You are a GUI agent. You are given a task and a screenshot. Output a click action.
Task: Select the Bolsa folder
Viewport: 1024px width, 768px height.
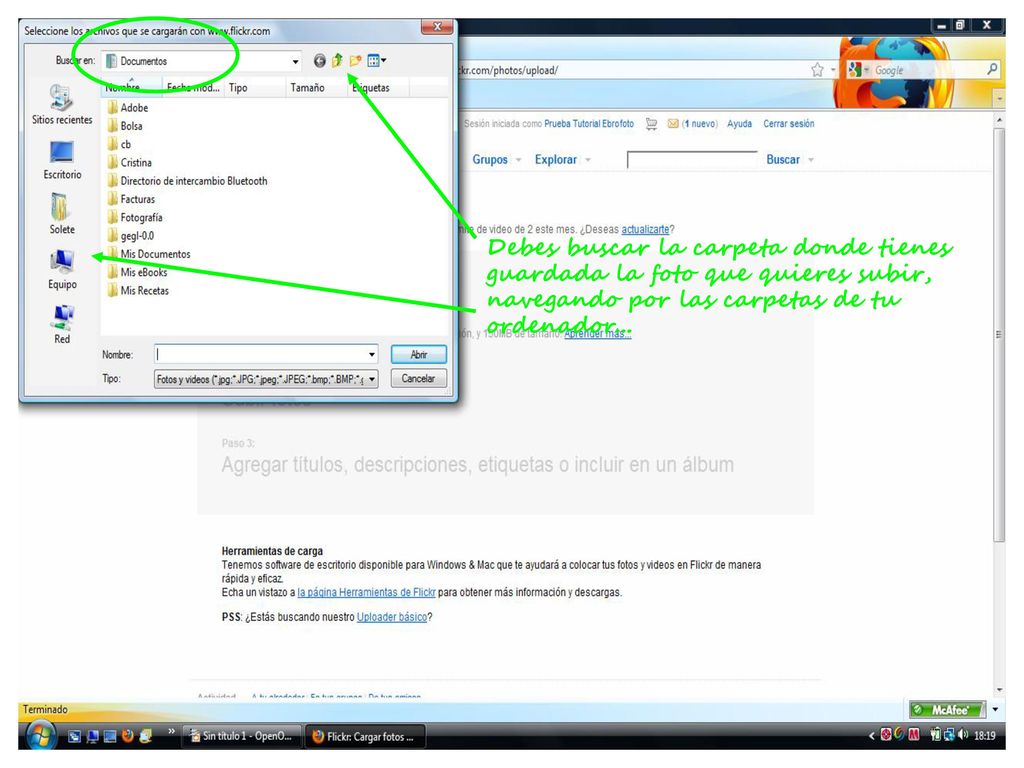point(125,126)
